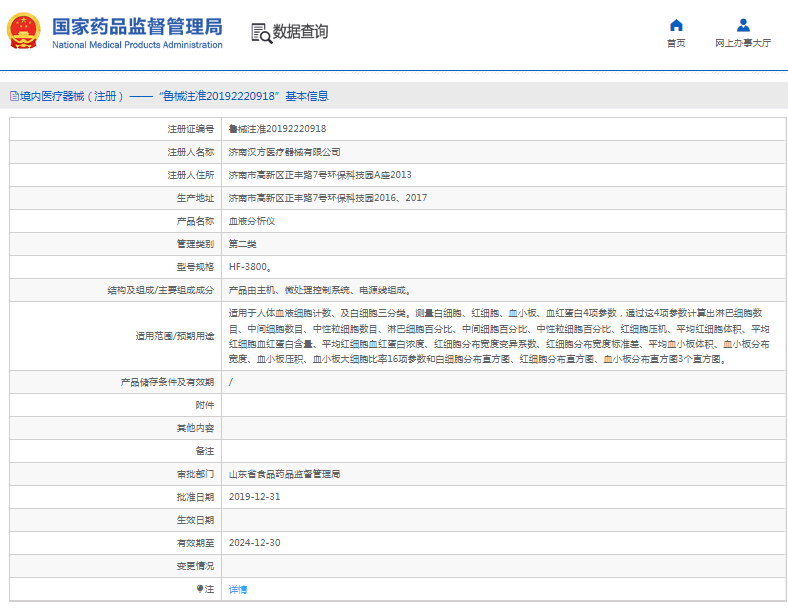Screen dimensions: 788x609
Task: Click the National Medical Products Administration subtitle
Action: pyautogui.click(x=137, y=45)
